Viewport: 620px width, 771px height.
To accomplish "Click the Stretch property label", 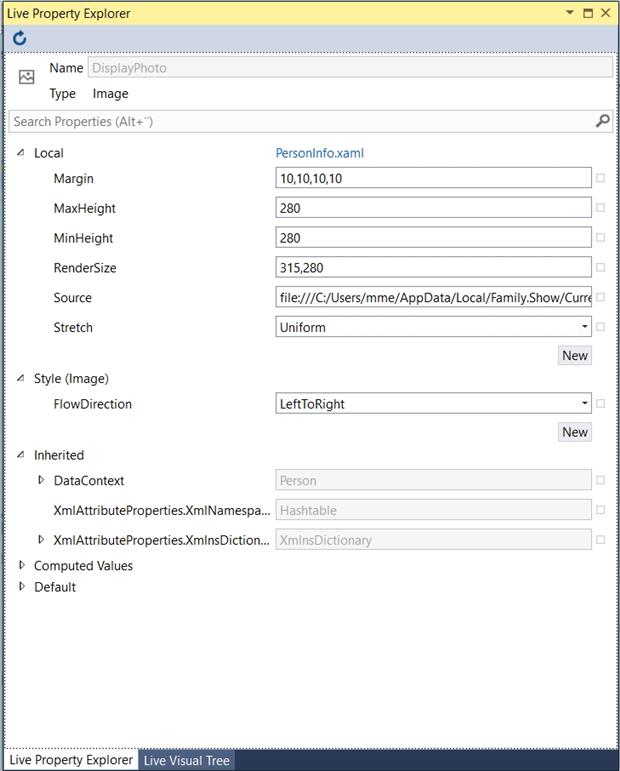I will coord(73,327).
